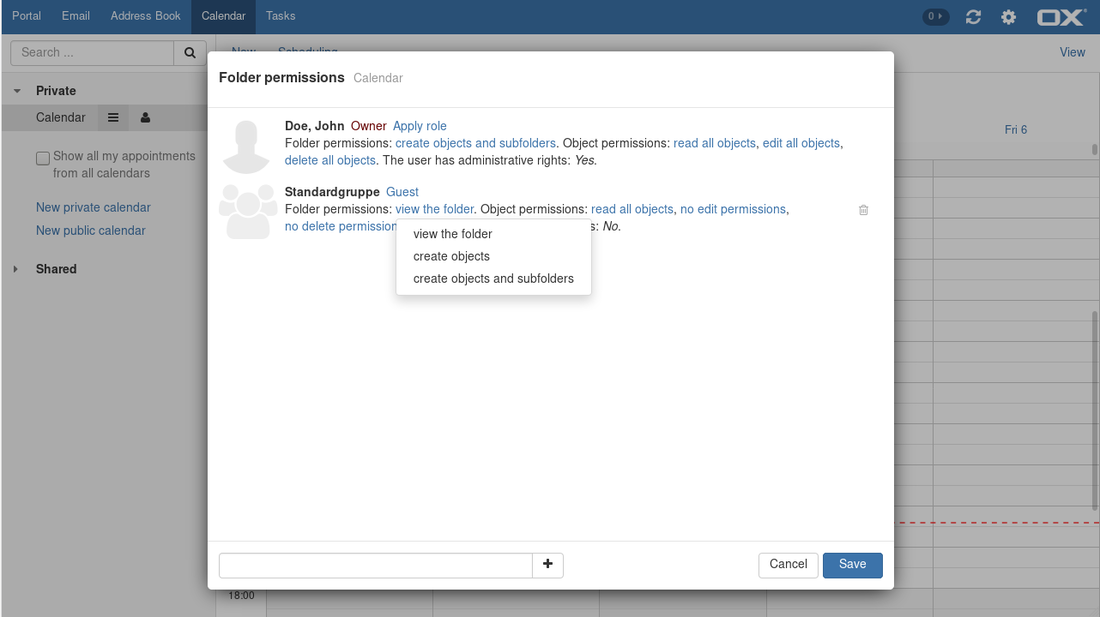Select 'create objects' from the menu

(451, 256)
